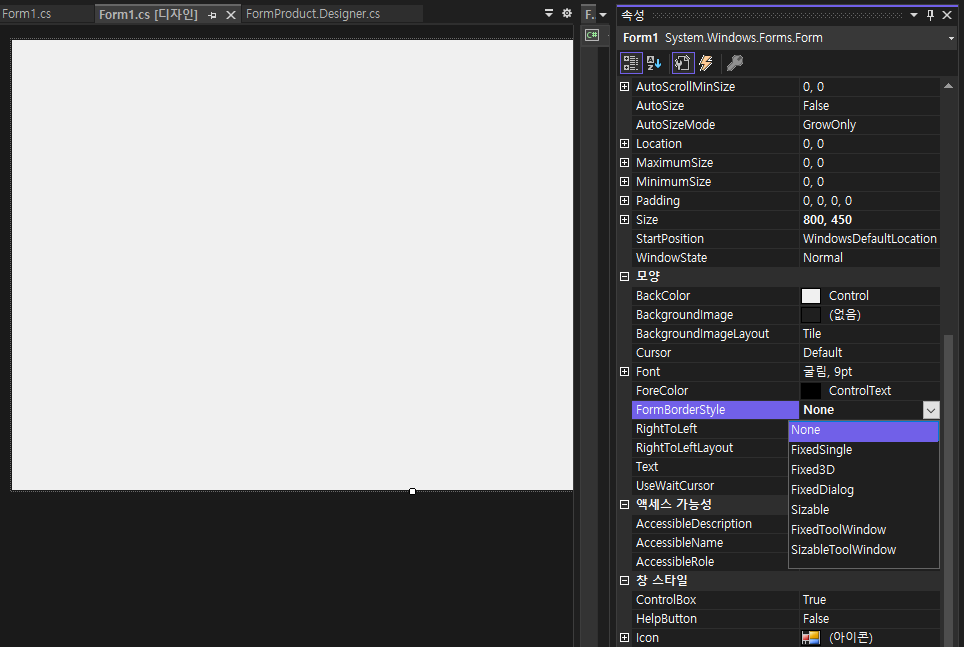This screenshot has height=647, width=964.
Task: Choose FixedToolWindow border style
Action: point(863,530)
